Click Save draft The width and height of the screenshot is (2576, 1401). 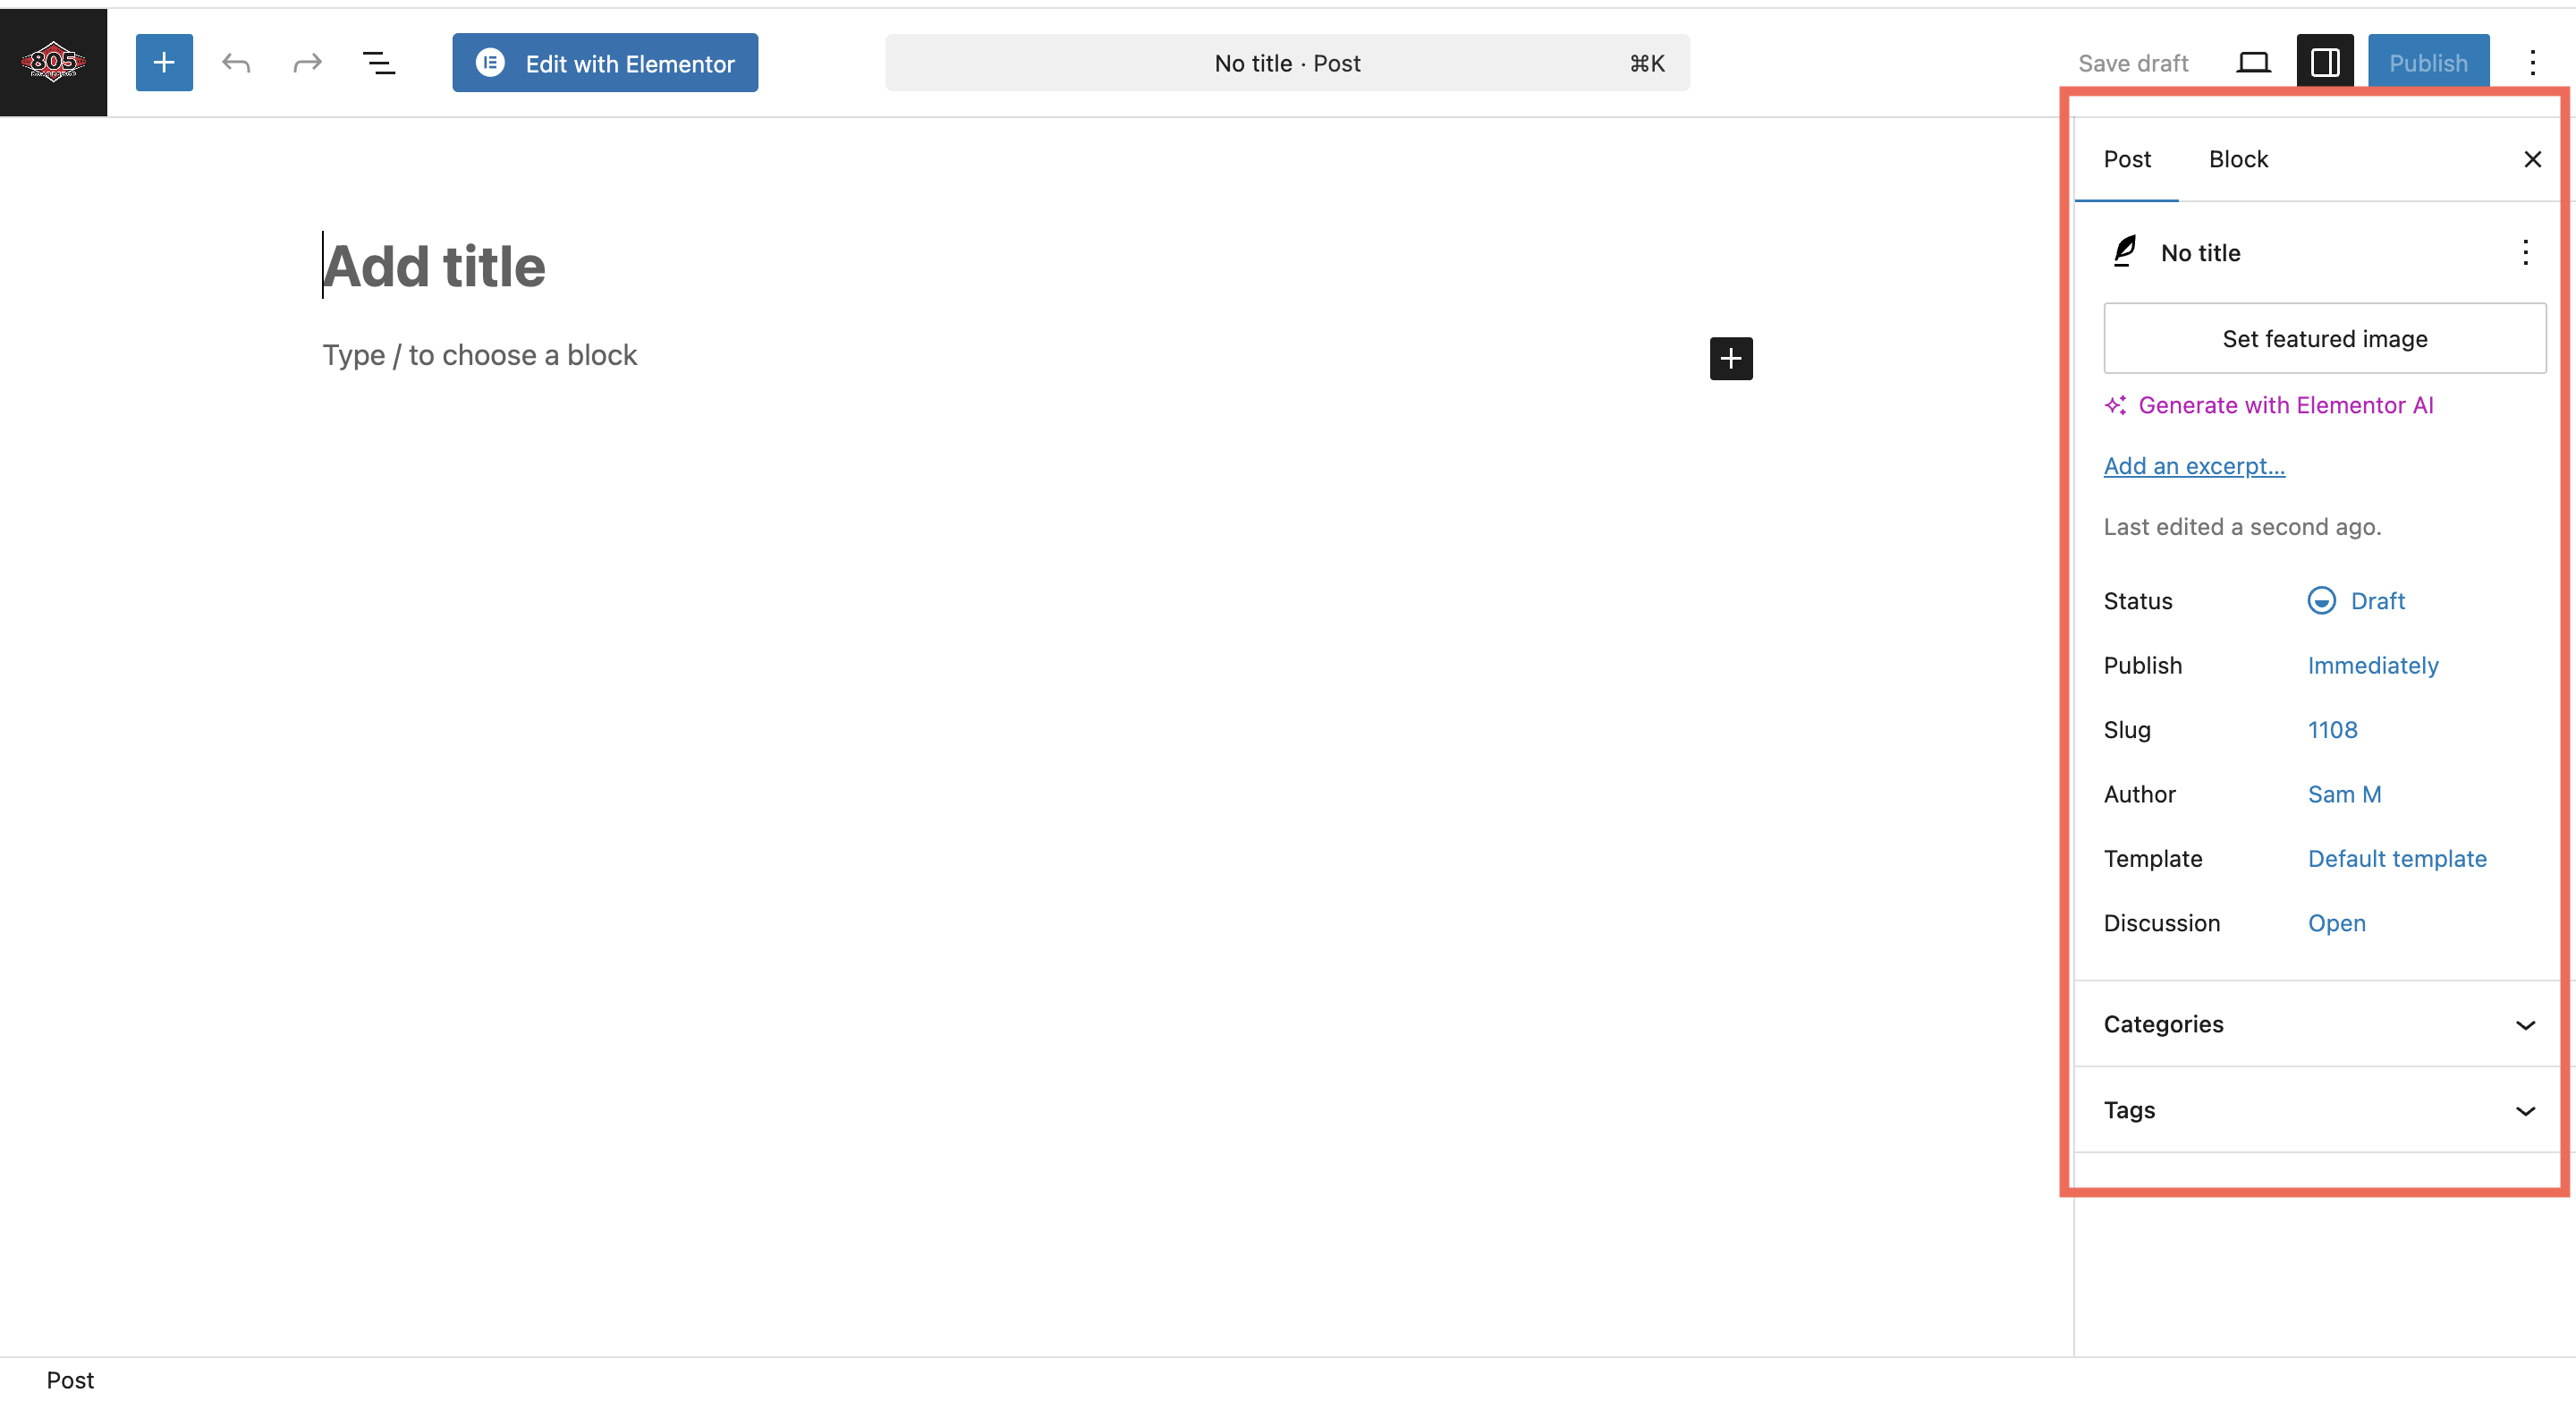click(x=2133, y=63)
